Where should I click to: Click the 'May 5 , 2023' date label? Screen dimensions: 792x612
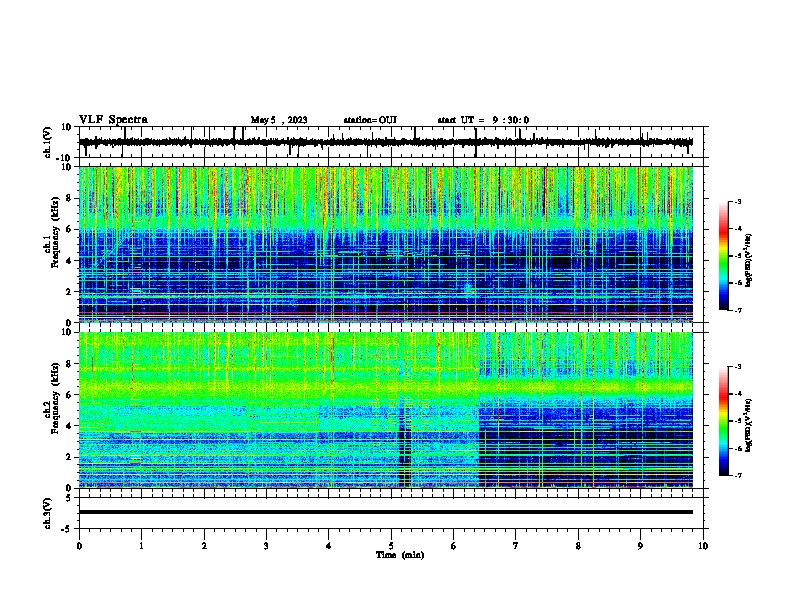(x=279, y=120)
